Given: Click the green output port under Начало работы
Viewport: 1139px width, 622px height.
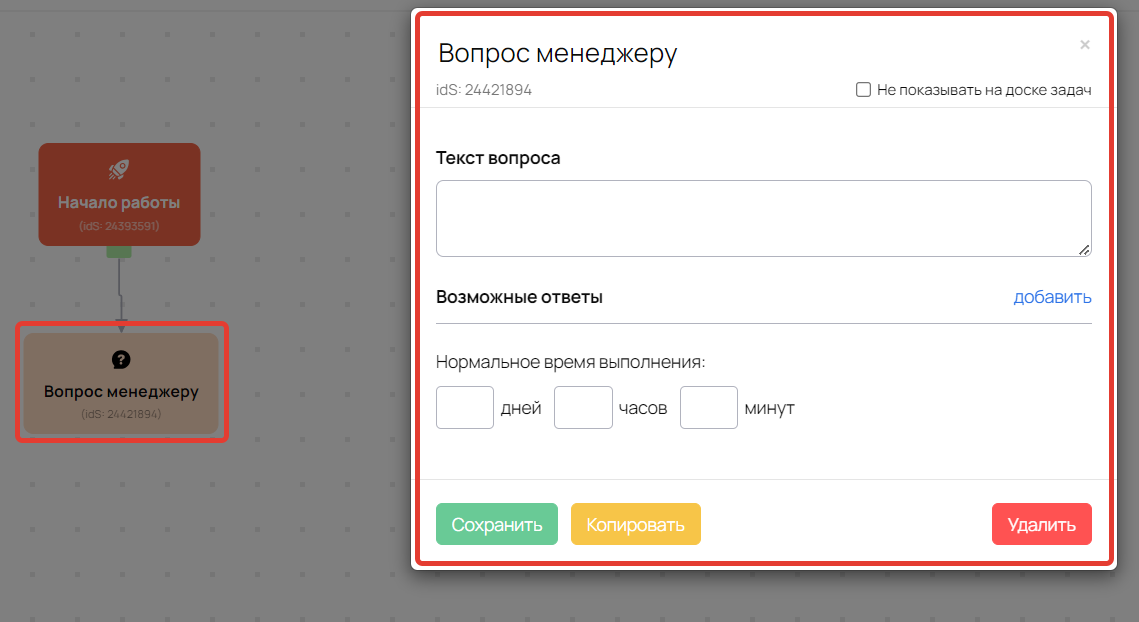Looking at the screenshot, I should coord(119,251).
